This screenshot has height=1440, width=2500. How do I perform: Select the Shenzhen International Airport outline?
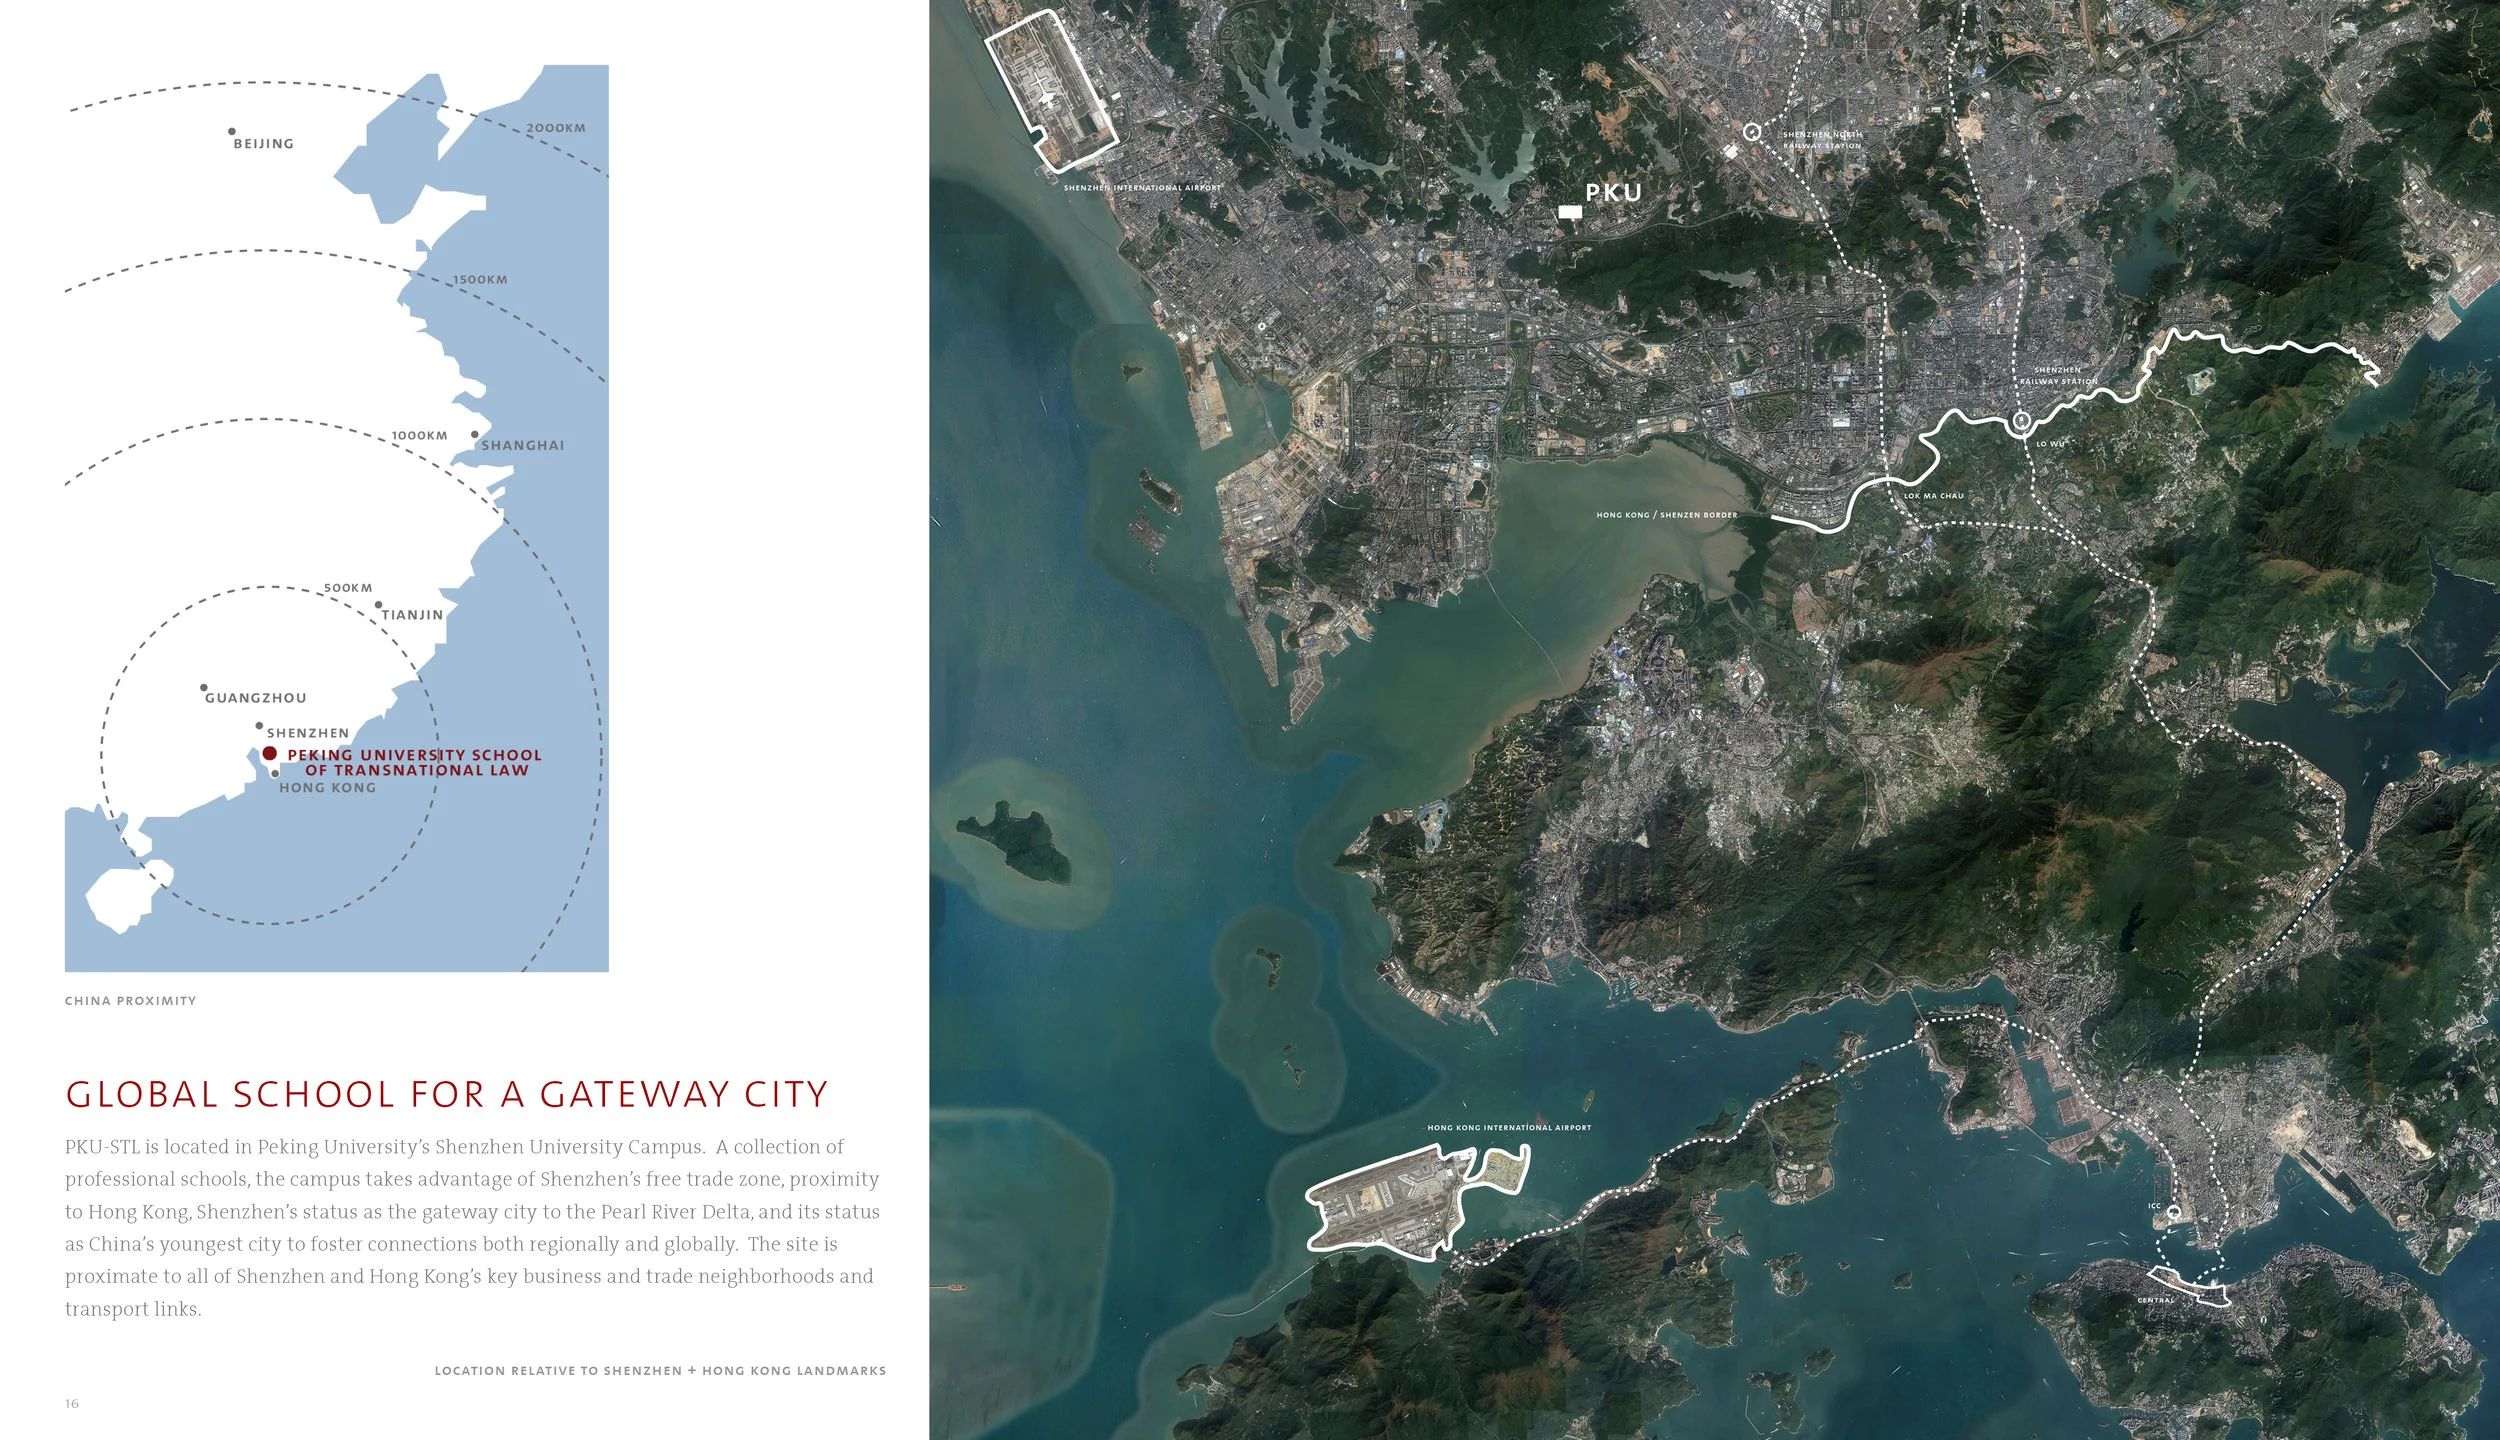(1052, 92)
